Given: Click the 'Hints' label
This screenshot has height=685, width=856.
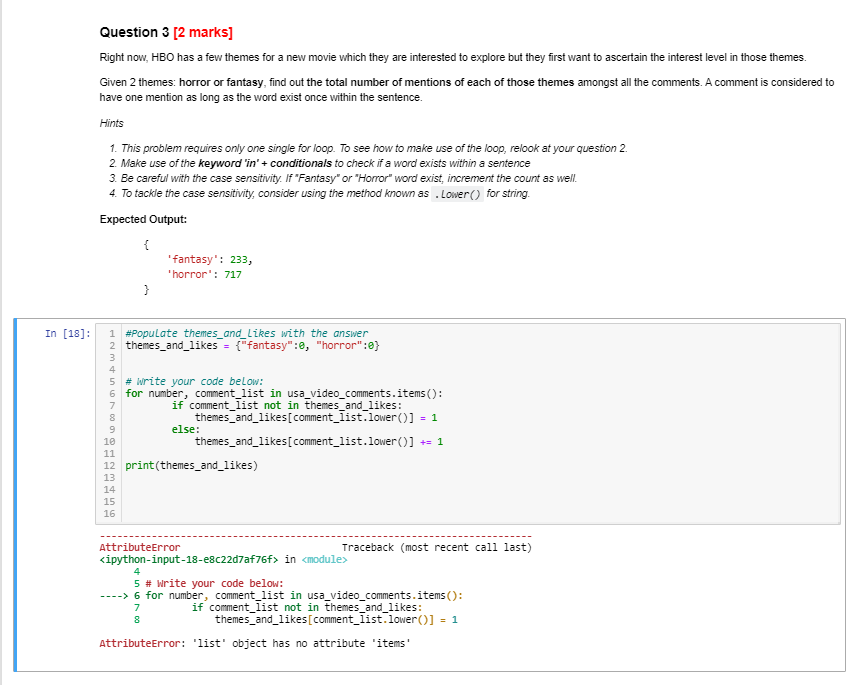Looking at the screenshot, I should 111,123.
